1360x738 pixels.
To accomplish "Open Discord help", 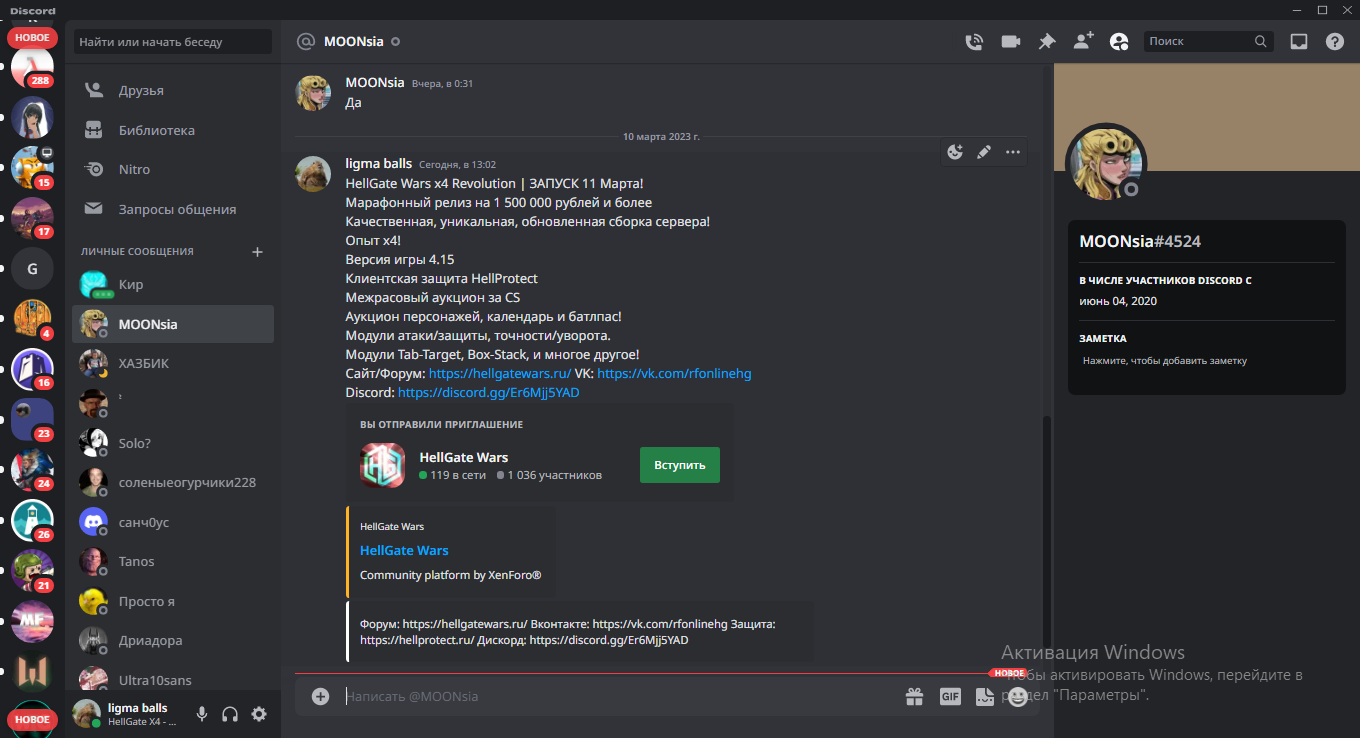I will point(1335,41).
